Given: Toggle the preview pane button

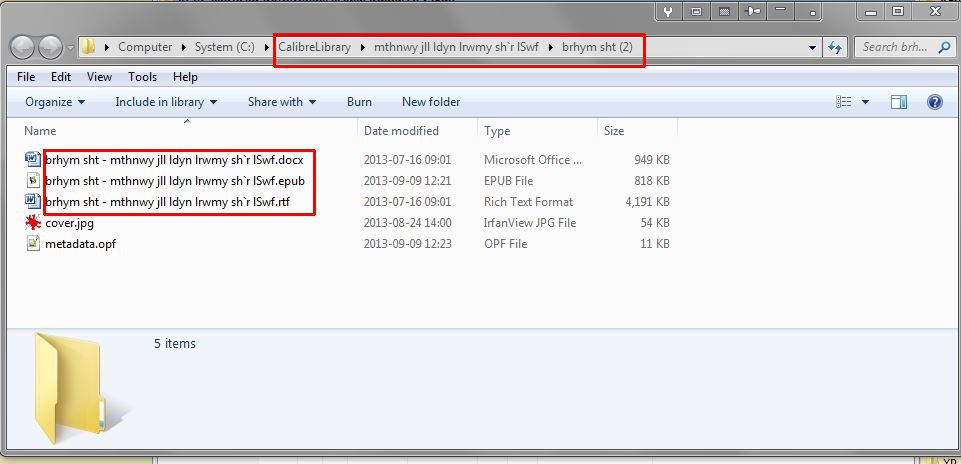Looking at the screenshot, I should [898, 102].
